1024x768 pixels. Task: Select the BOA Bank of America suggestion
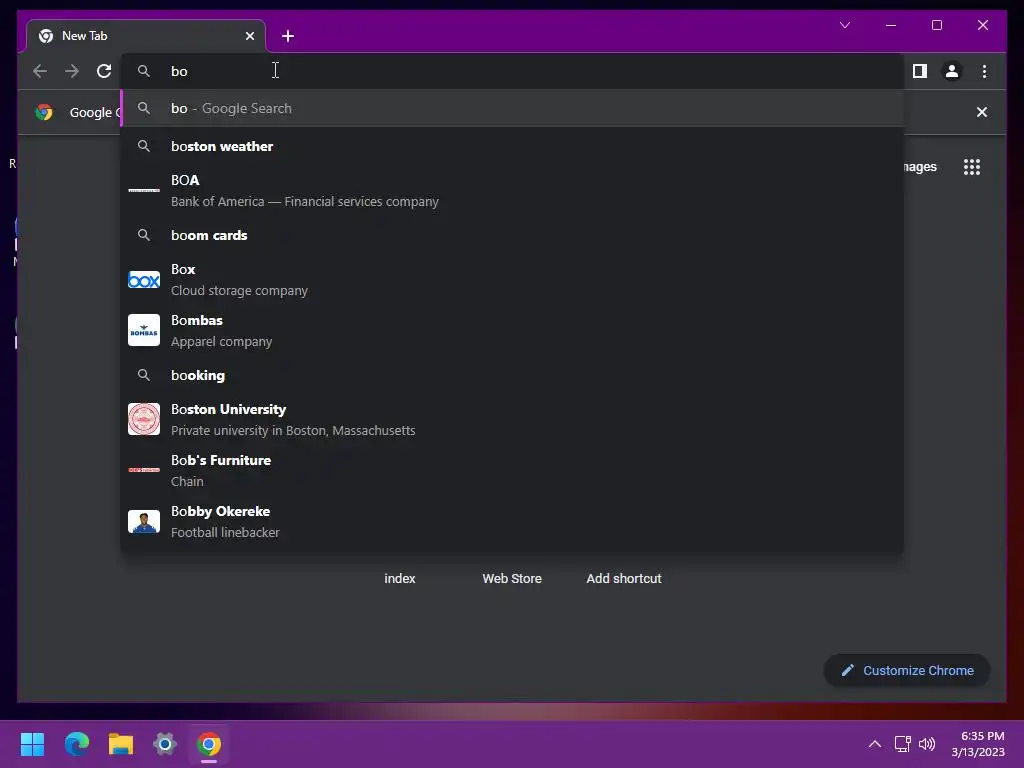click(x=513, y=191)
